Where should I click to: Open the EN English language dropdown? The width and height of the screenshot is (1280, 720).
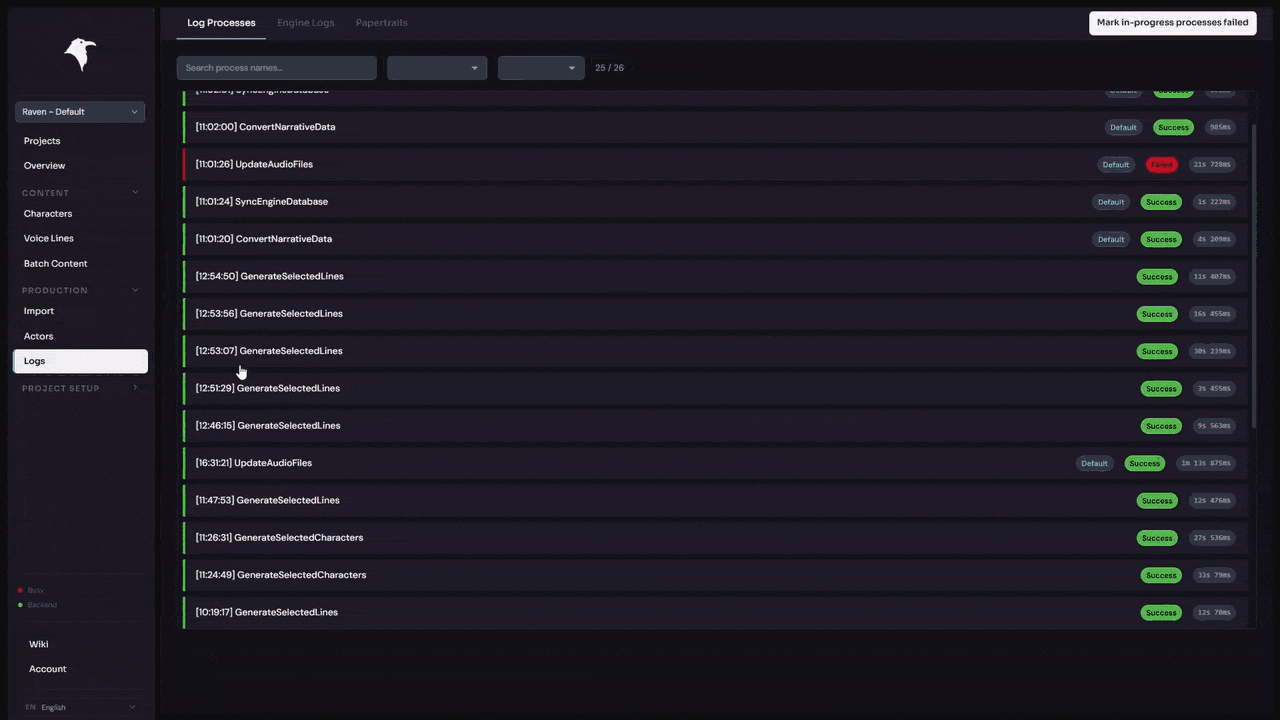click(x=80, y=707)
